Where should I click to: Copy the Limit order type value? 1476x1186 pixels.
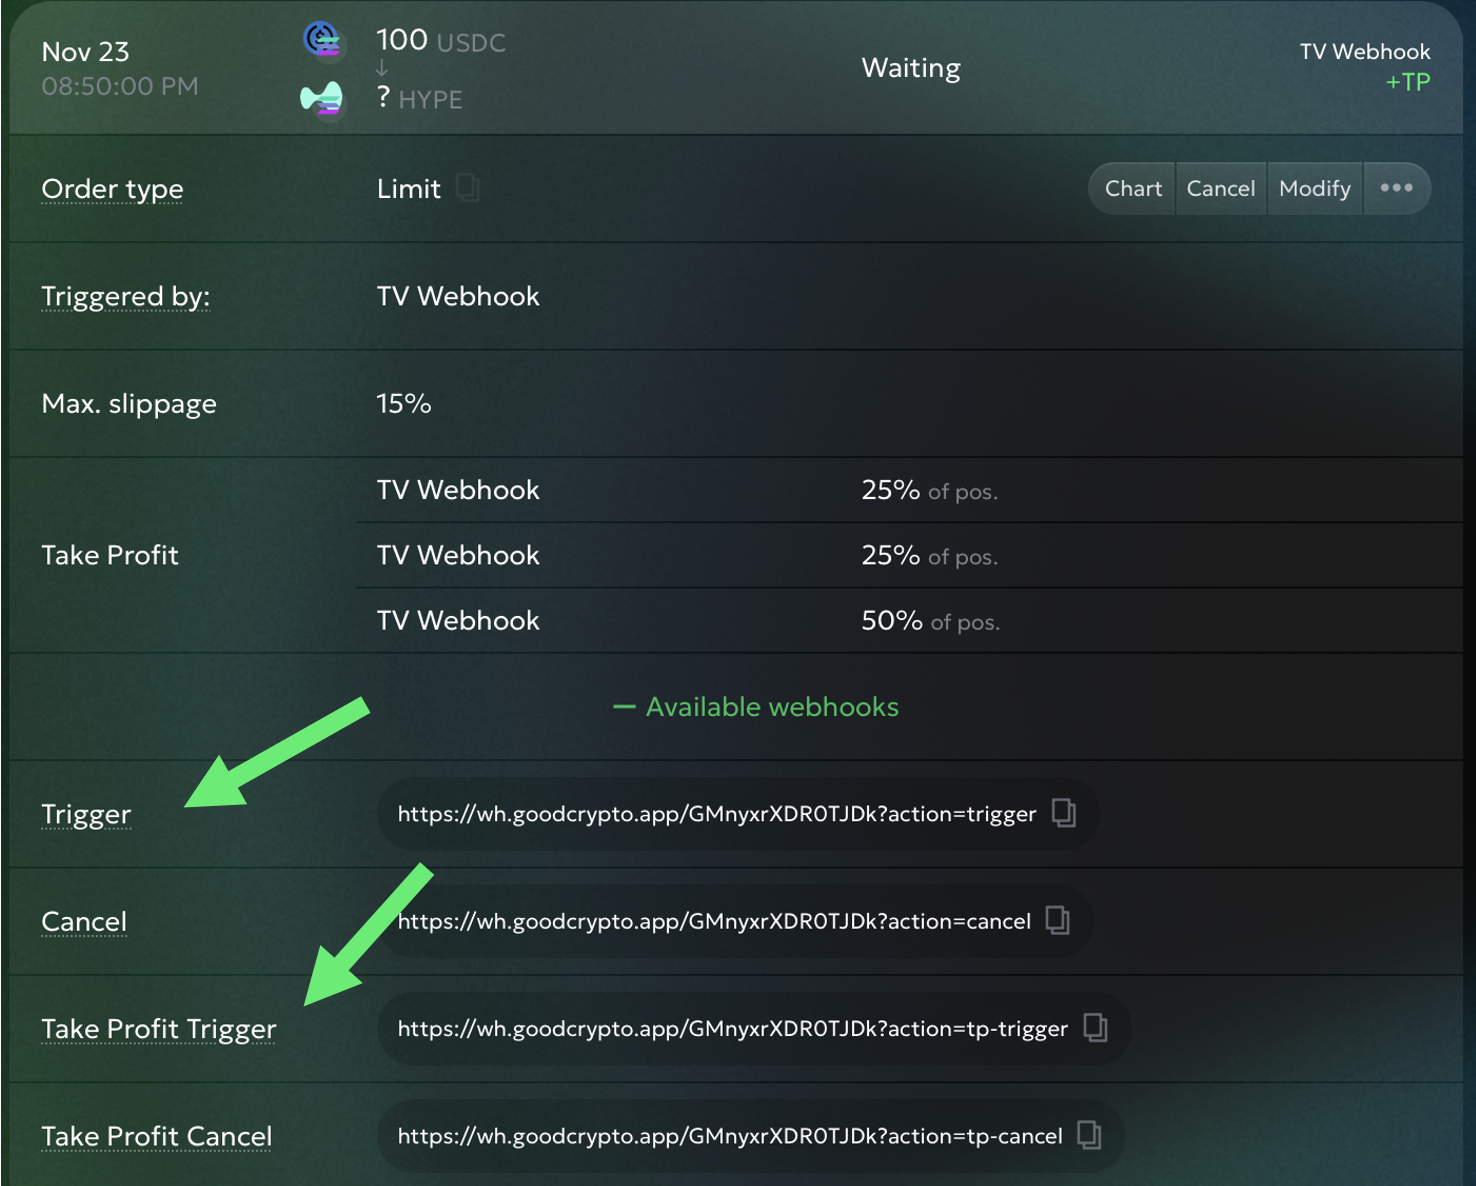467,188
